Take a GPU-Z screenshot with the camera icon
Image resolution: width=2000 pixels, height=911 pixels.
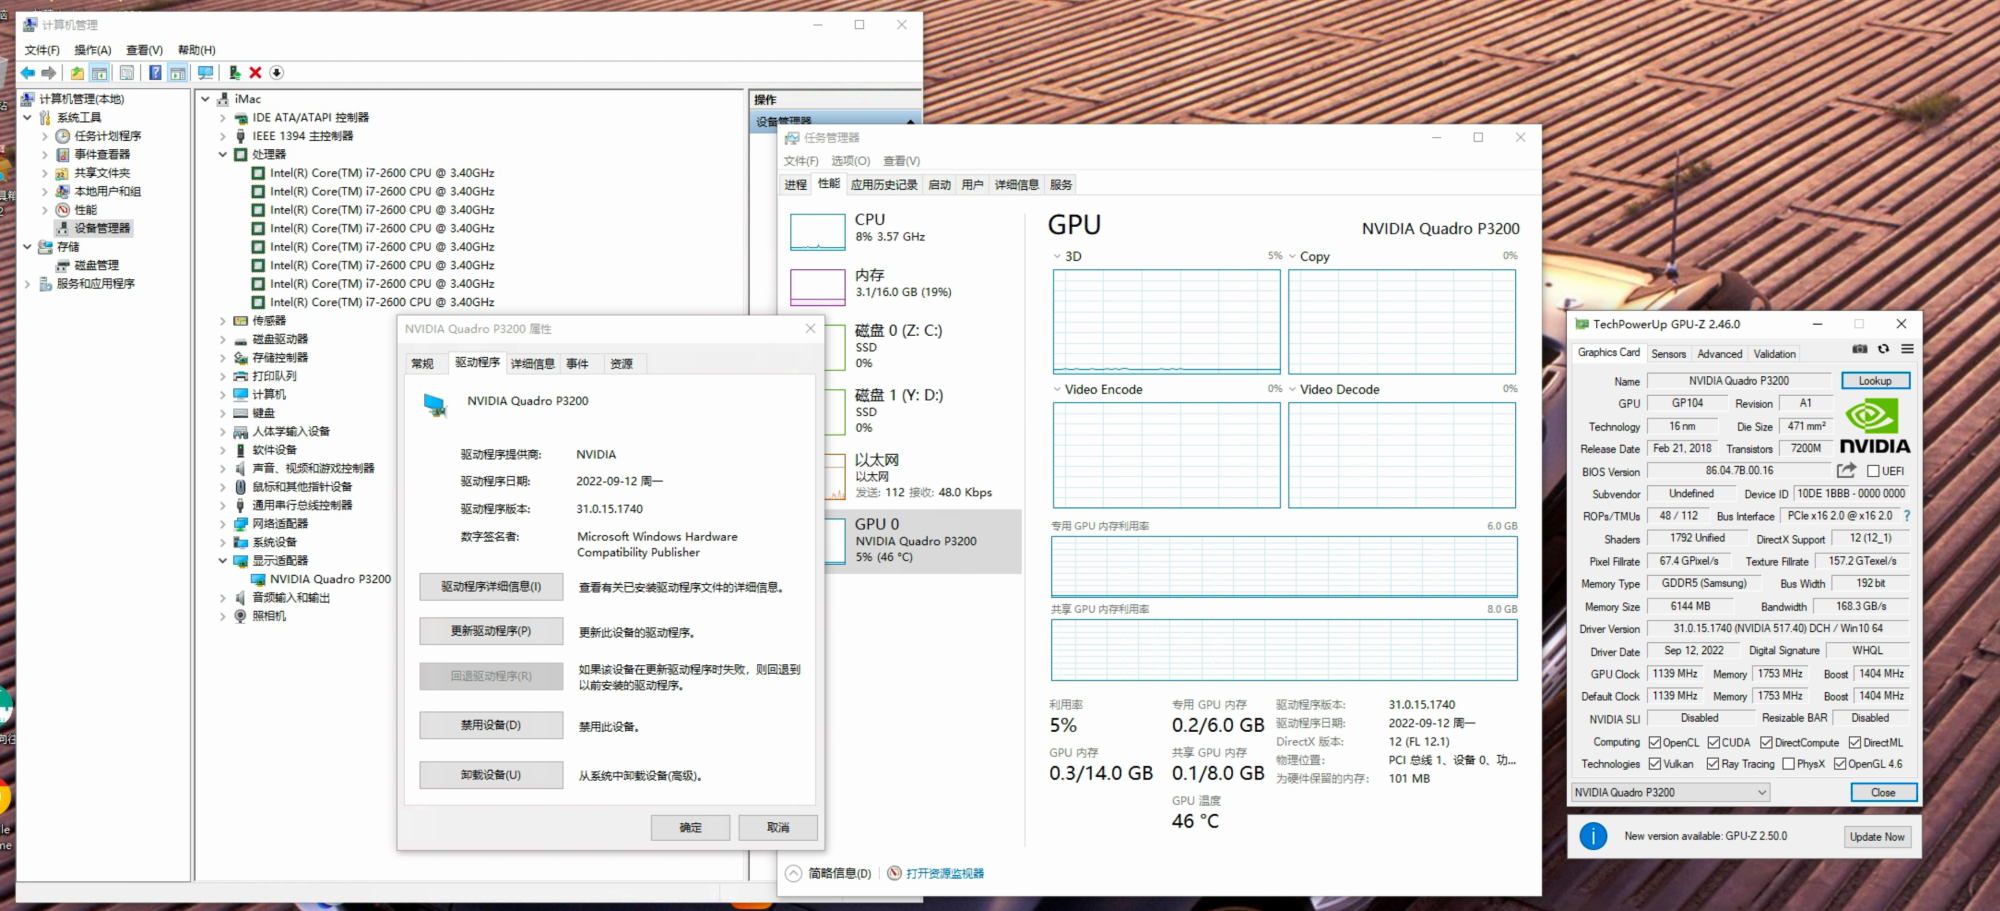pyautogui.click(x=1859, y=349)
